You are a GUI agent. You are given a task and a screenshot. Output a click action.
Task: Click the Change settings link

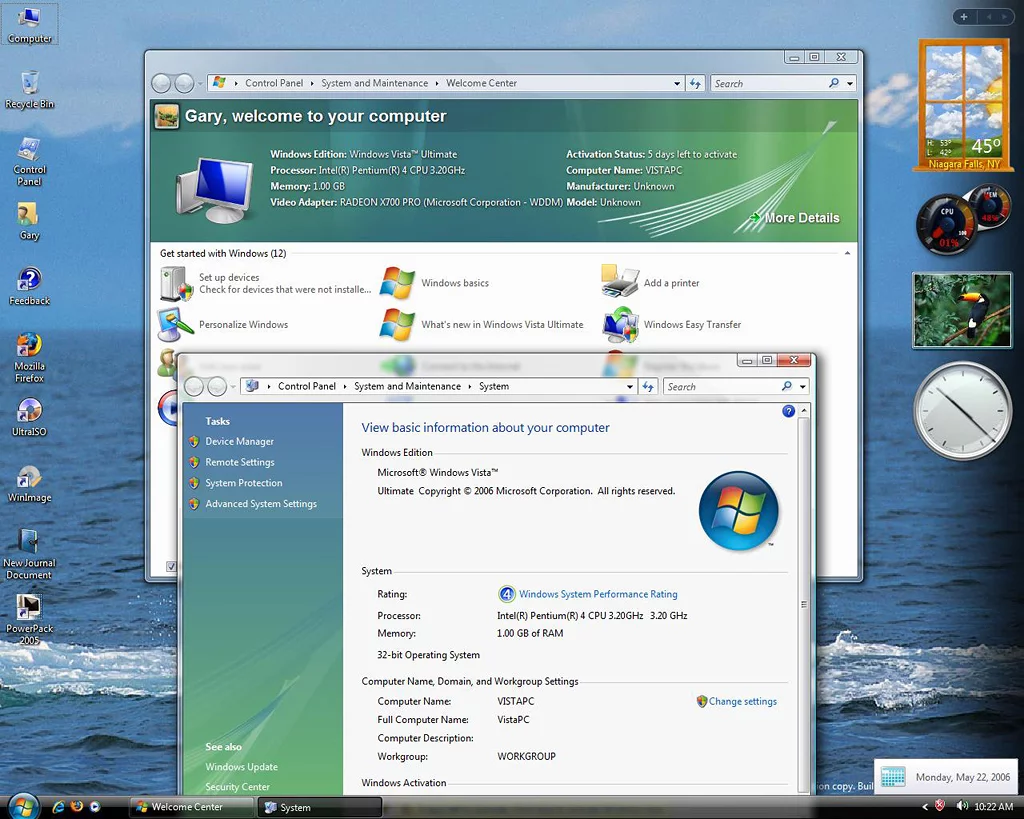pyautogui.click(x=742, y=701)
